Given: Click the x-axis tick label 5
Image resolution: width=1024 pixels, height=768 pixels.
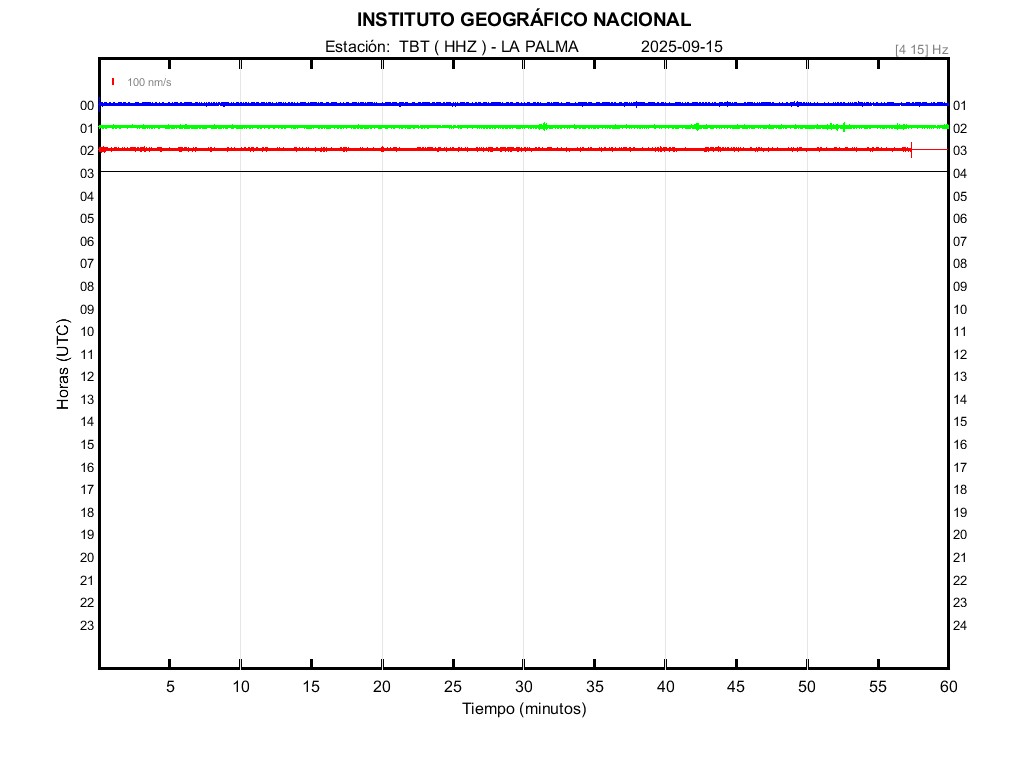Looking at the screenshot, I should pyautogui.click(x=170, y=686).
